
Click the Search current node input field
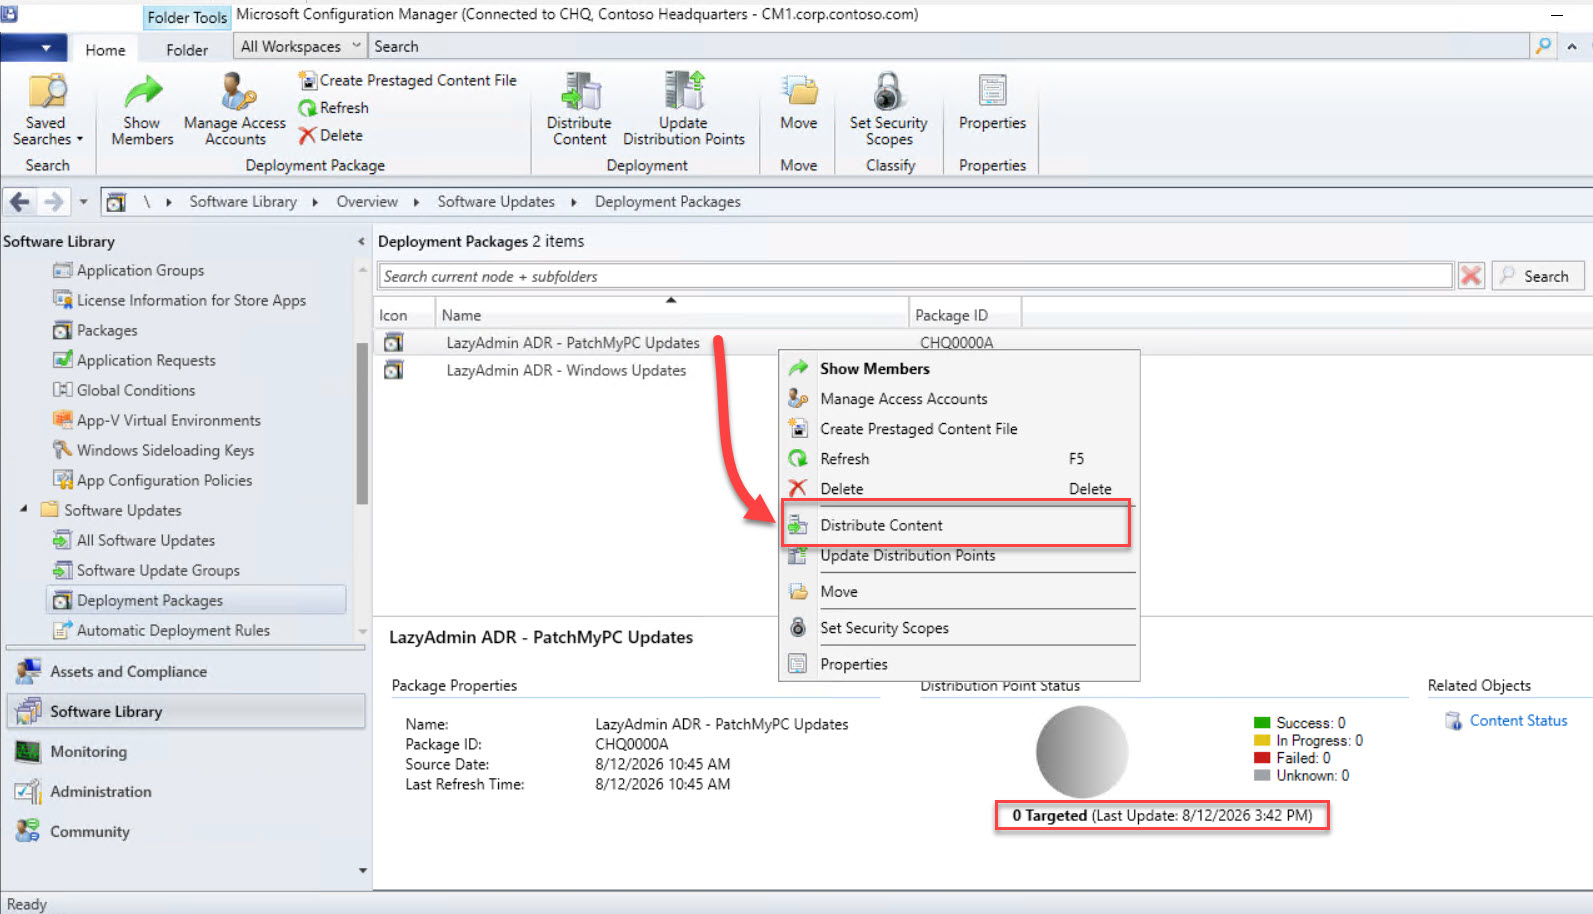click(x=916, y=276)
